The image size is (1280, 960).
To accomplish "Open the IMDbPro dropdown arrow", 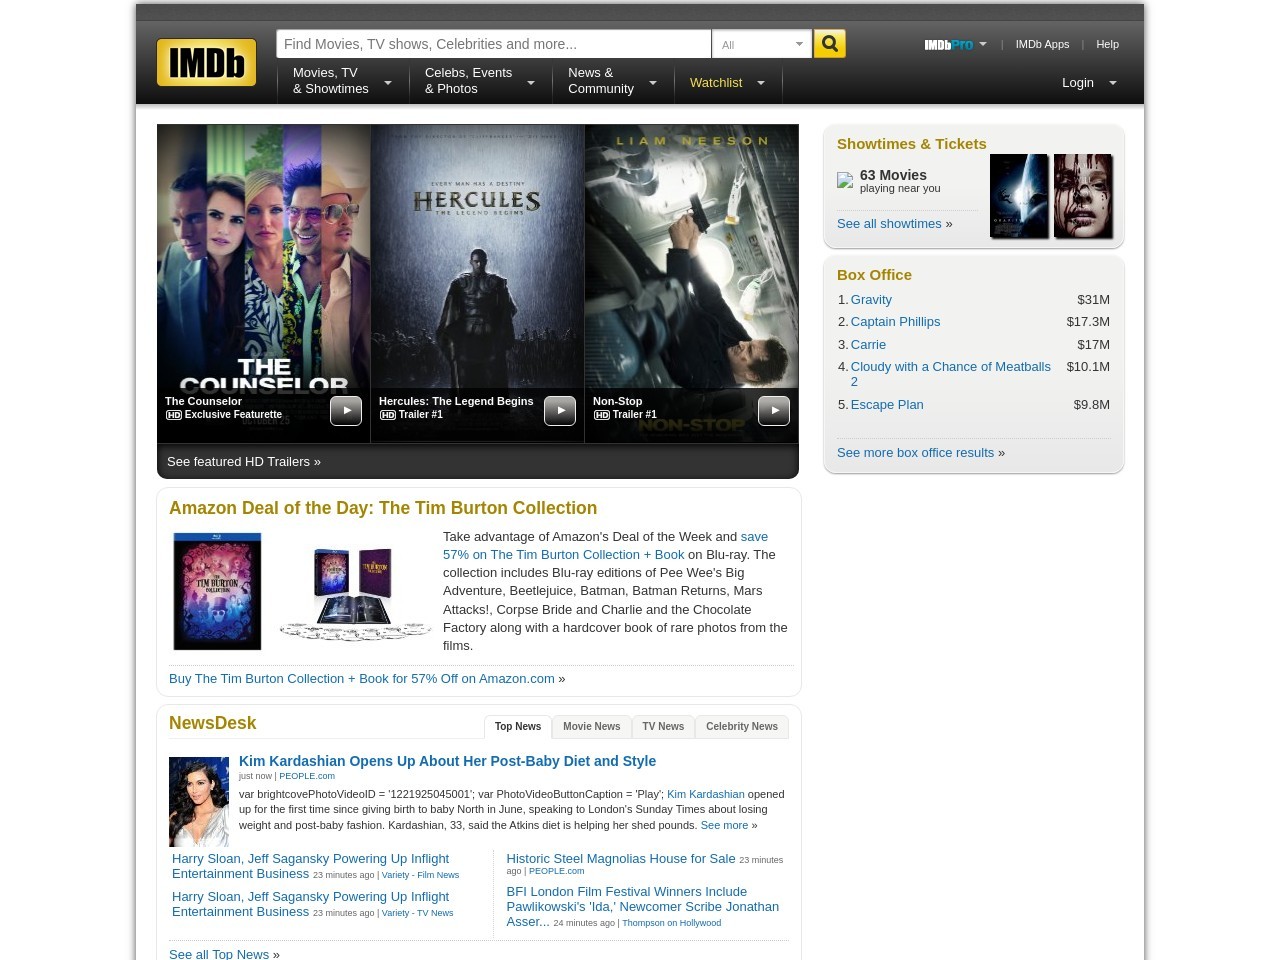I will [983, 44].
